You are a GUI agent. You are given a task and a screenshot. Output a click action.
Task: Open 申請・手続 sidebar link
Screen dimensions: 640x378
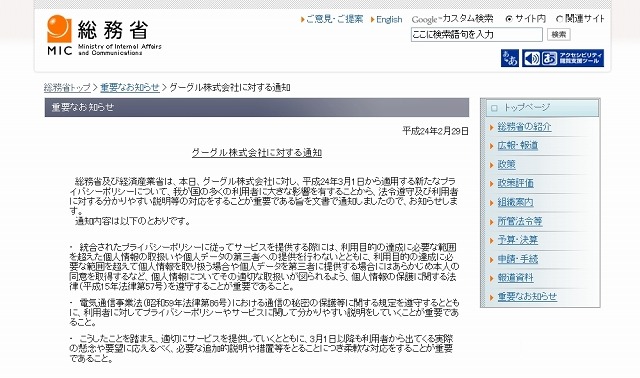click(x=518, y=259)
